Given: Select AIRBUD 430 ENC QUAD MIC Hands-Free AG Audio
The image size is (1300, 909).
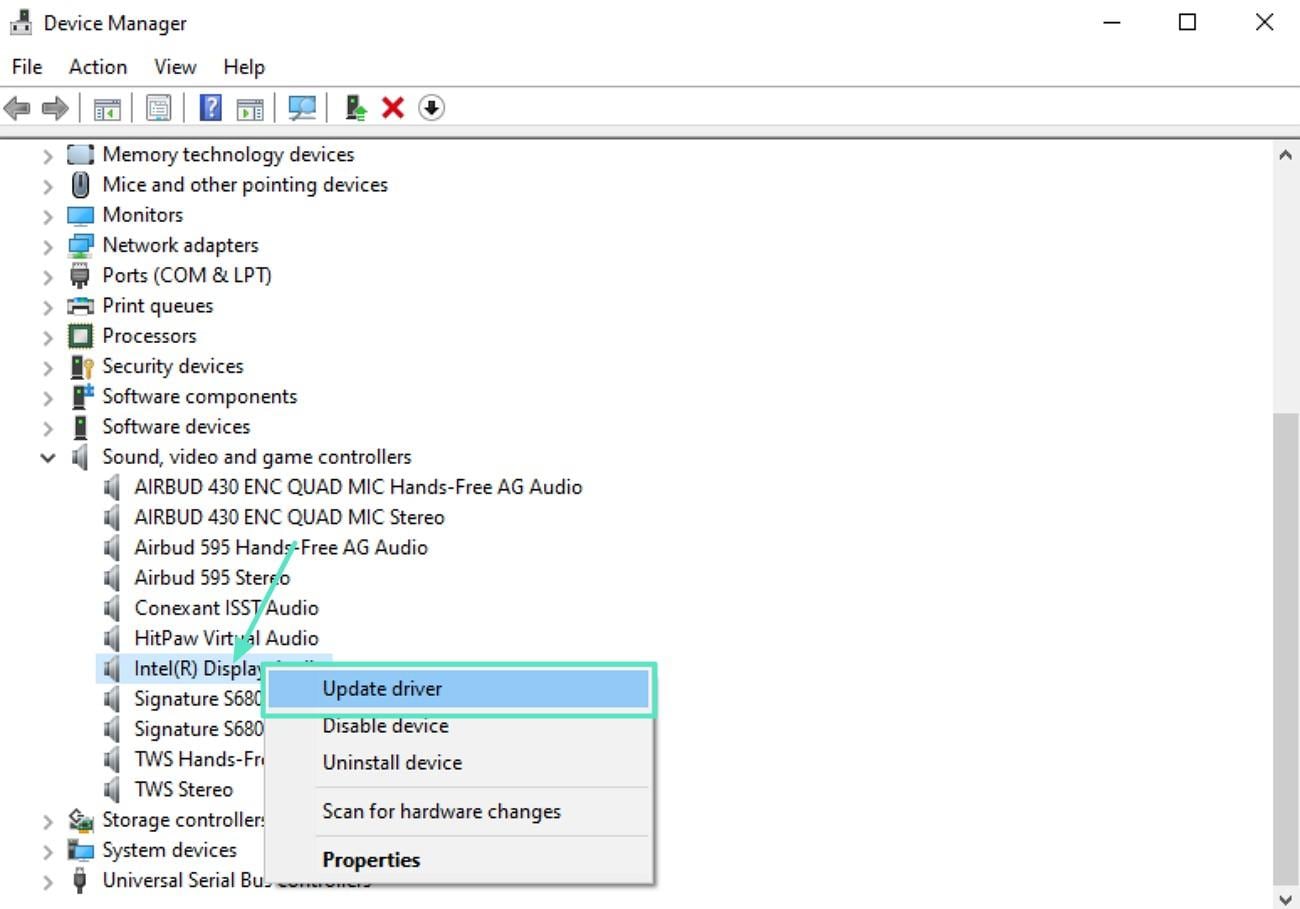Looking at the screenshot, I should point(358,487).
